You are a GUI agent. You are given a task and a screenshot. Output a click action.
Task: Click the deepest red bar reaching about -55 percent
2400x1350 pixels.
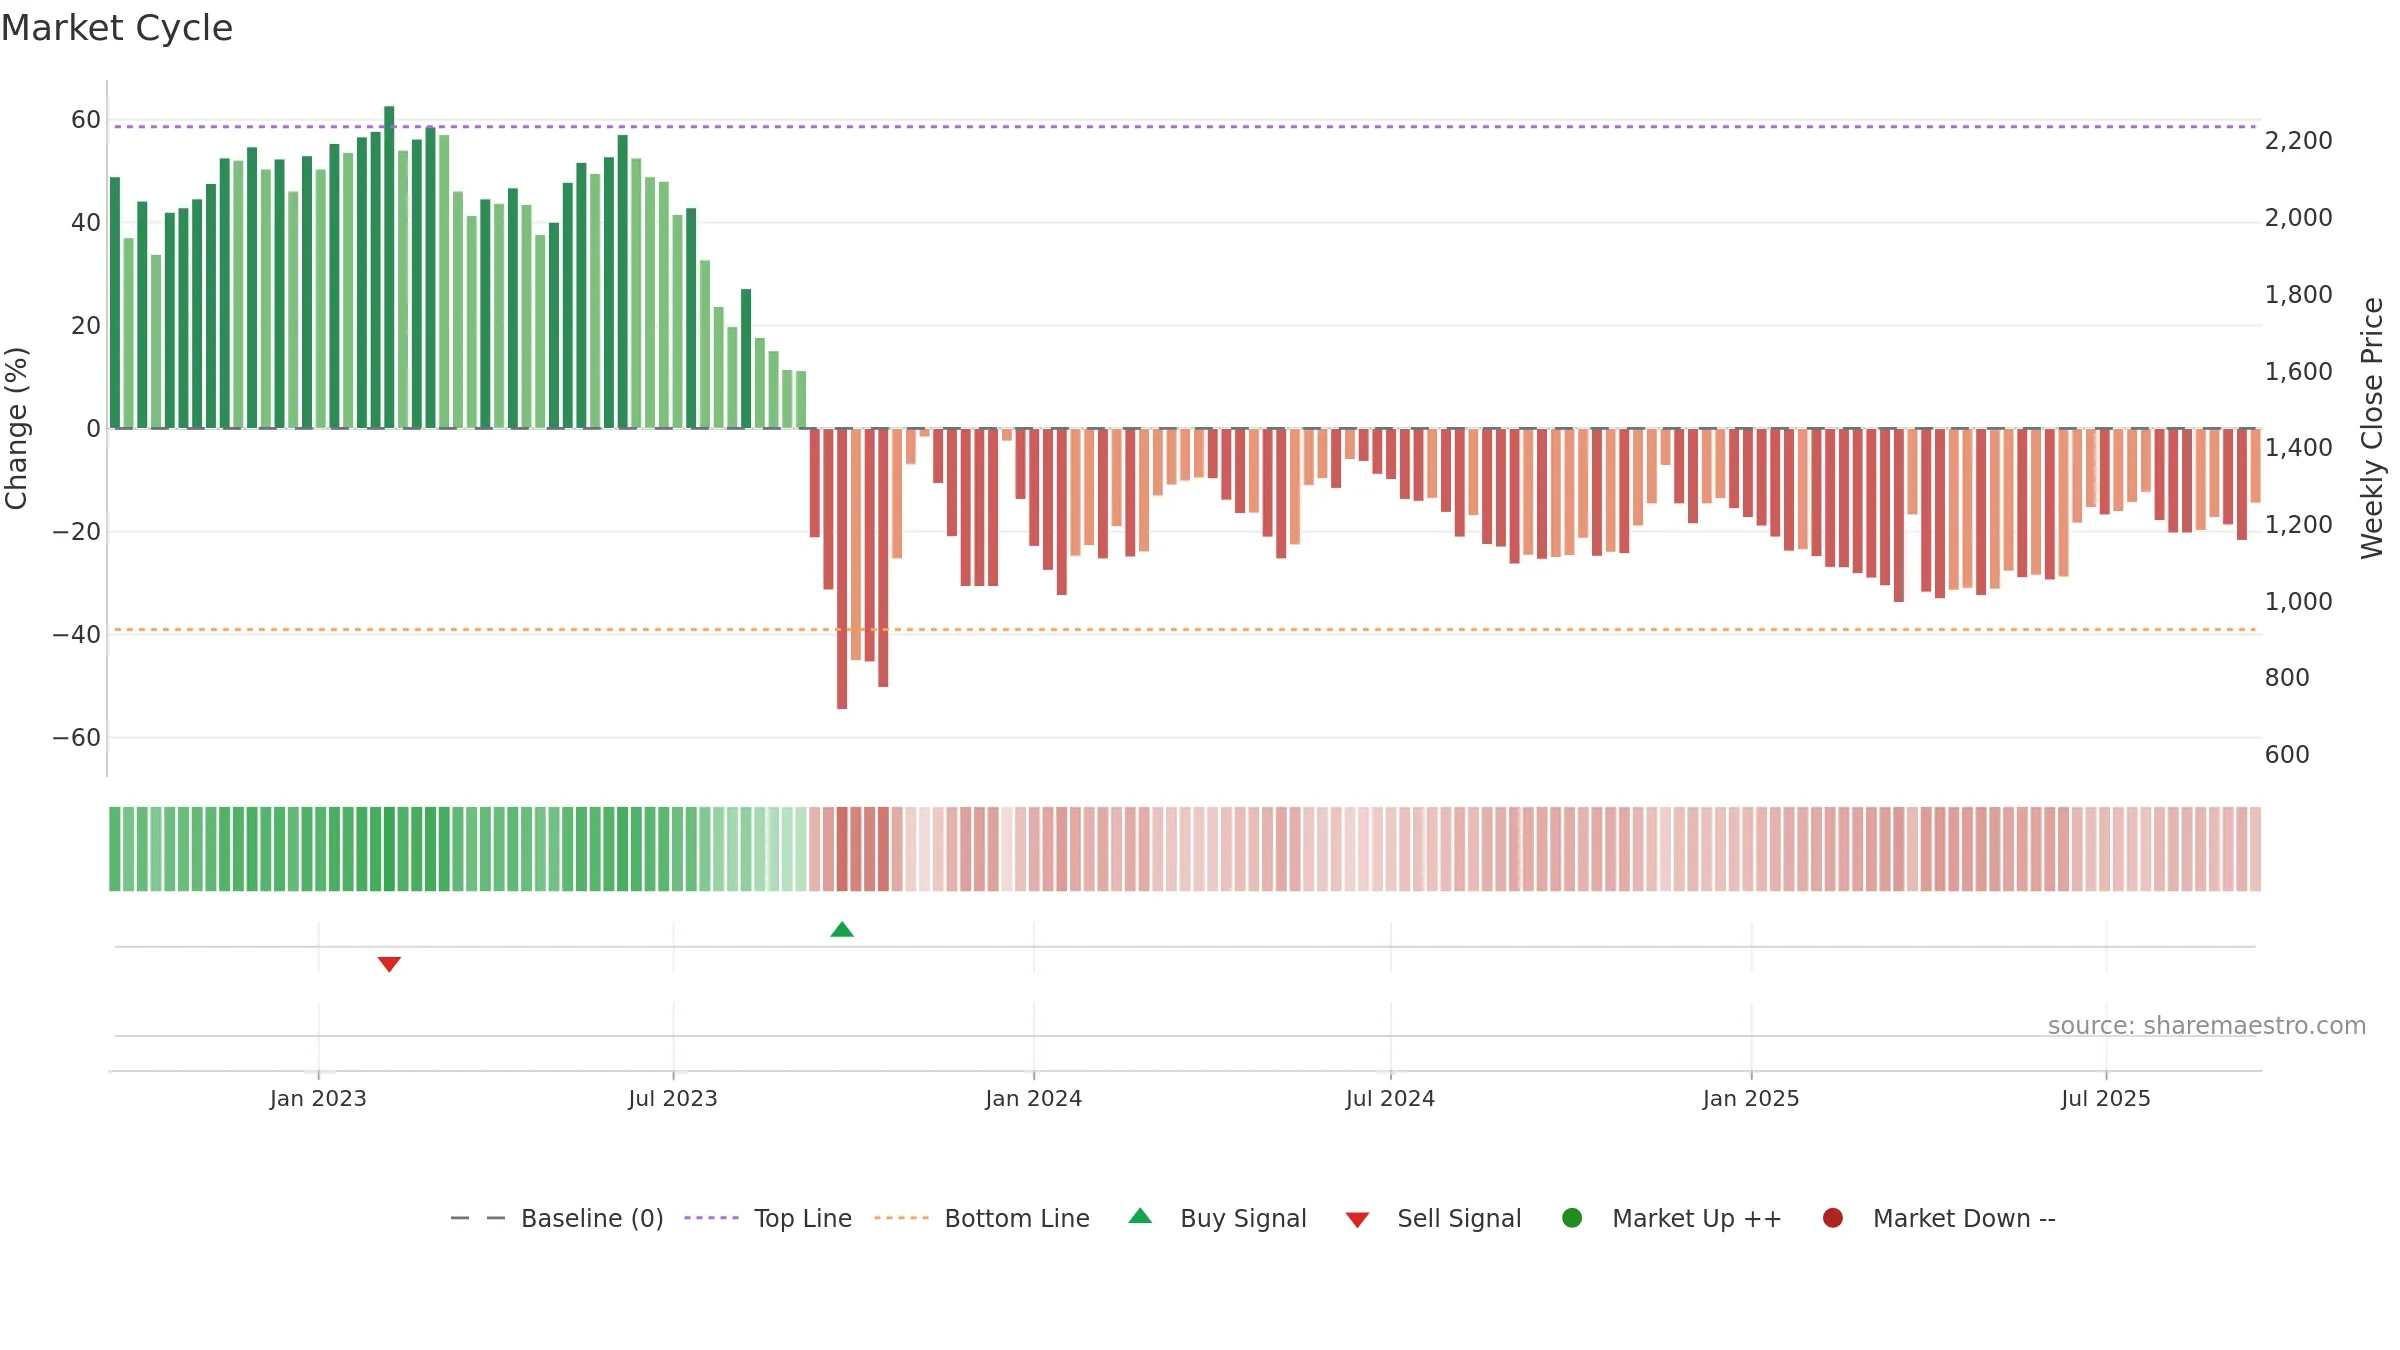coord(842,568)
